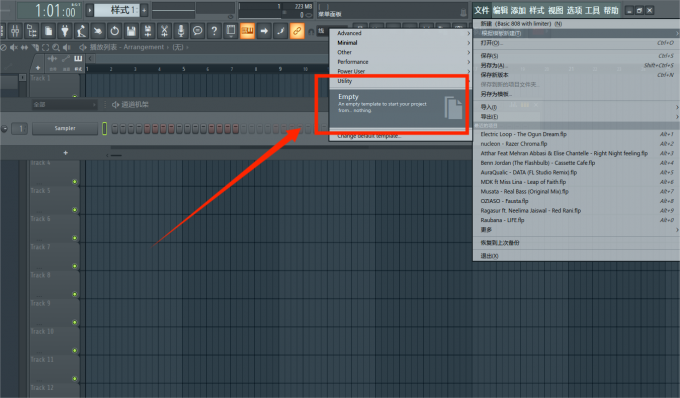Click the playlist zoom magnifier tool
Viewport: 680px width, 398px height.
coord(56,47)
